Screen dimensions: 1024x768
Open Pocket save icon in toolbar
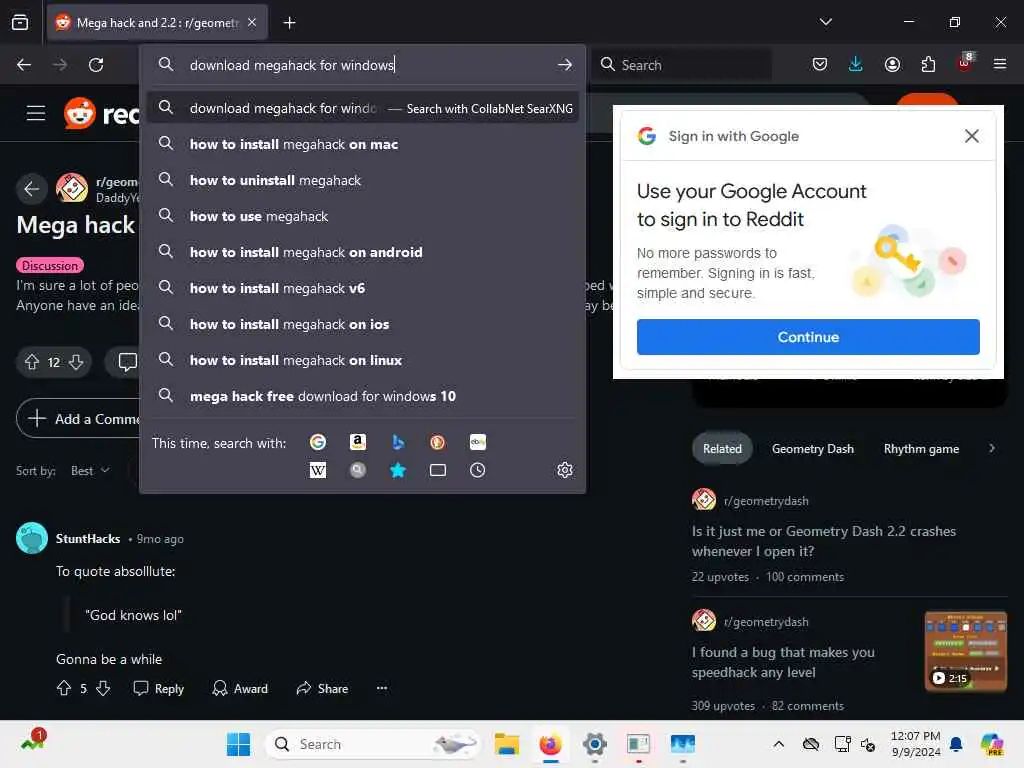[820, 64]
